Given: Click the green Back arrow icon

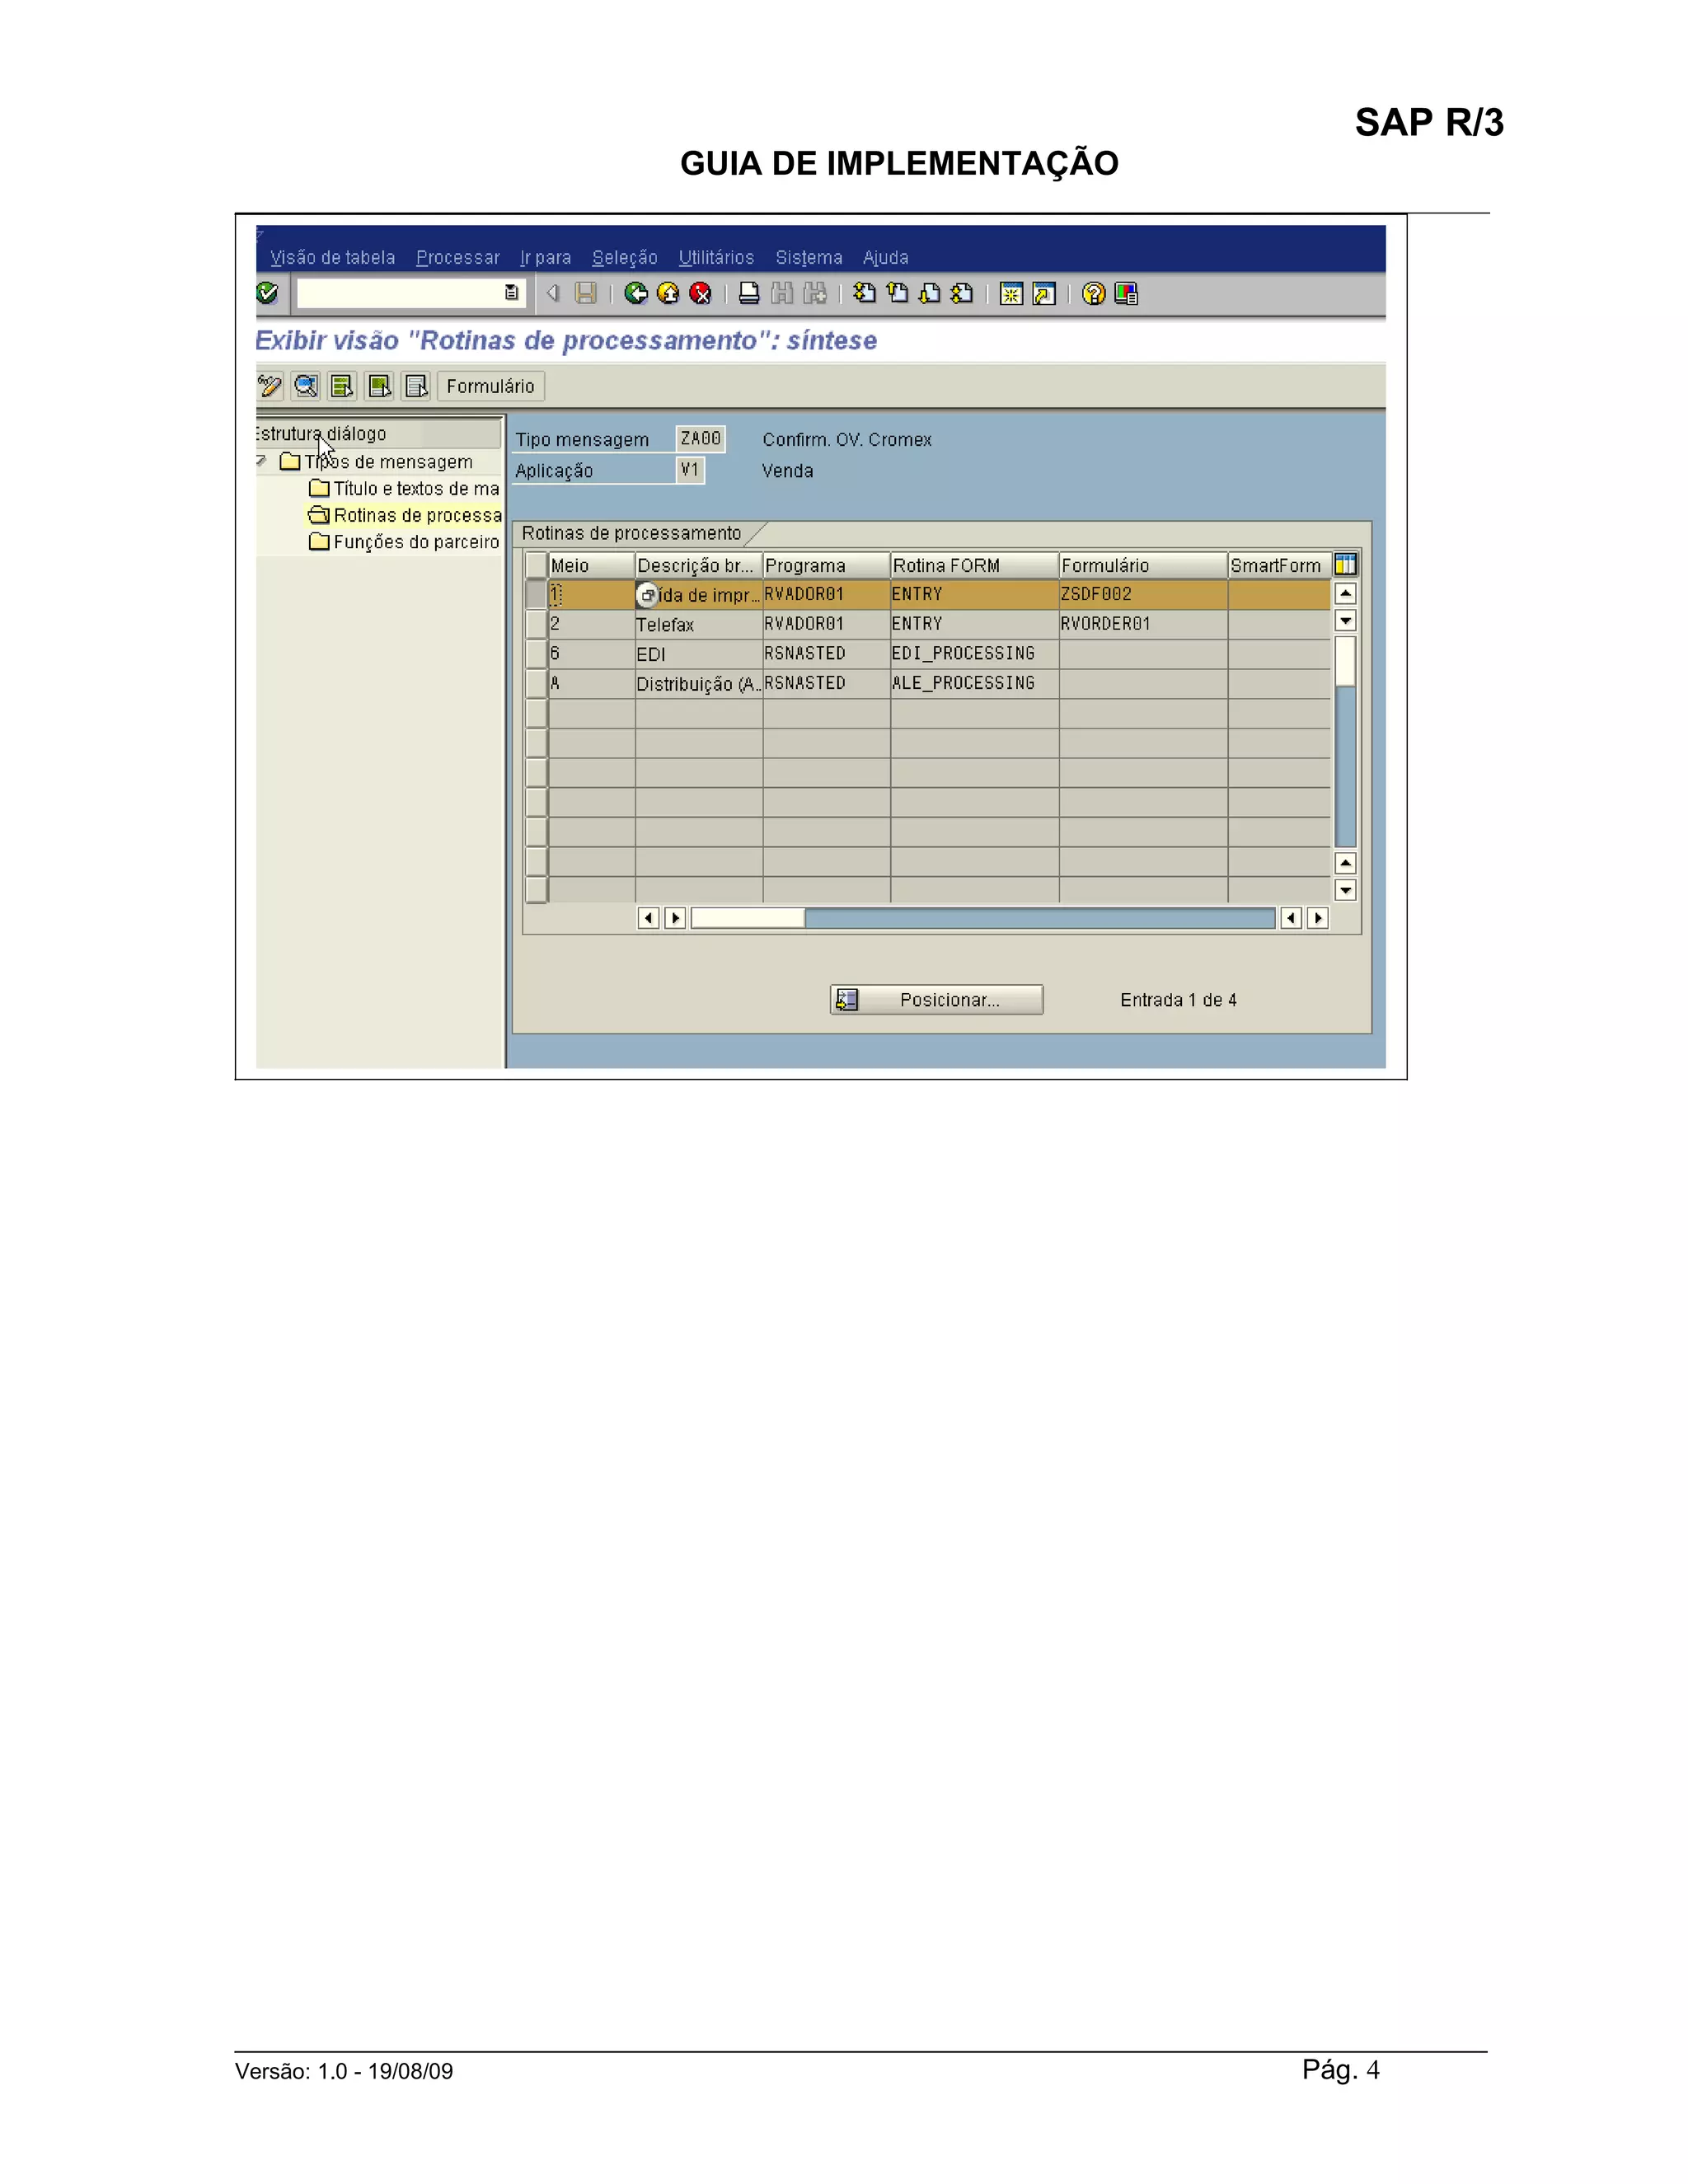Looking at the screenshot, I should click(635, 293).
